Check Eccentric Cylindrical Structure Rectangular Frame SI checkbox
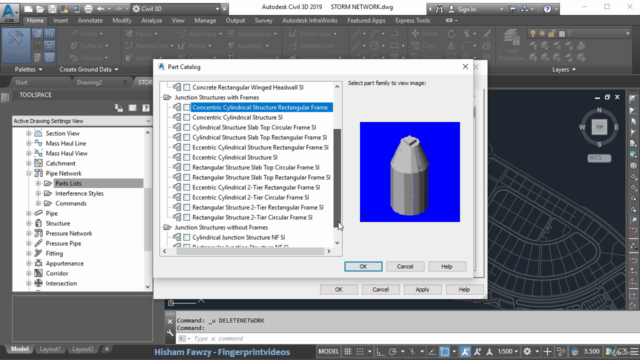 187,147
